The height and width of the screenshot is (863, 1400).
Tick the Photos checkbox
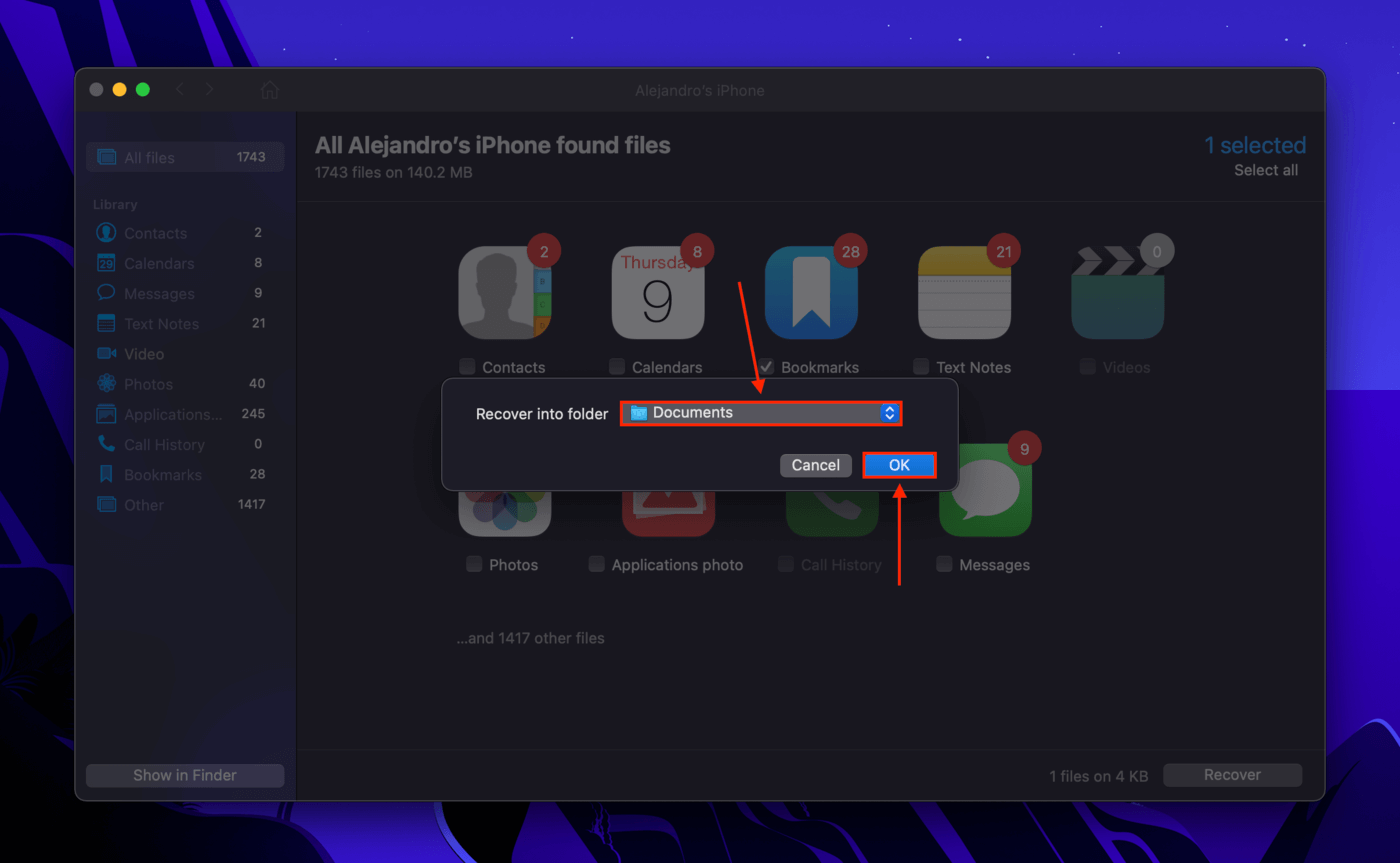tap(474, 564)
